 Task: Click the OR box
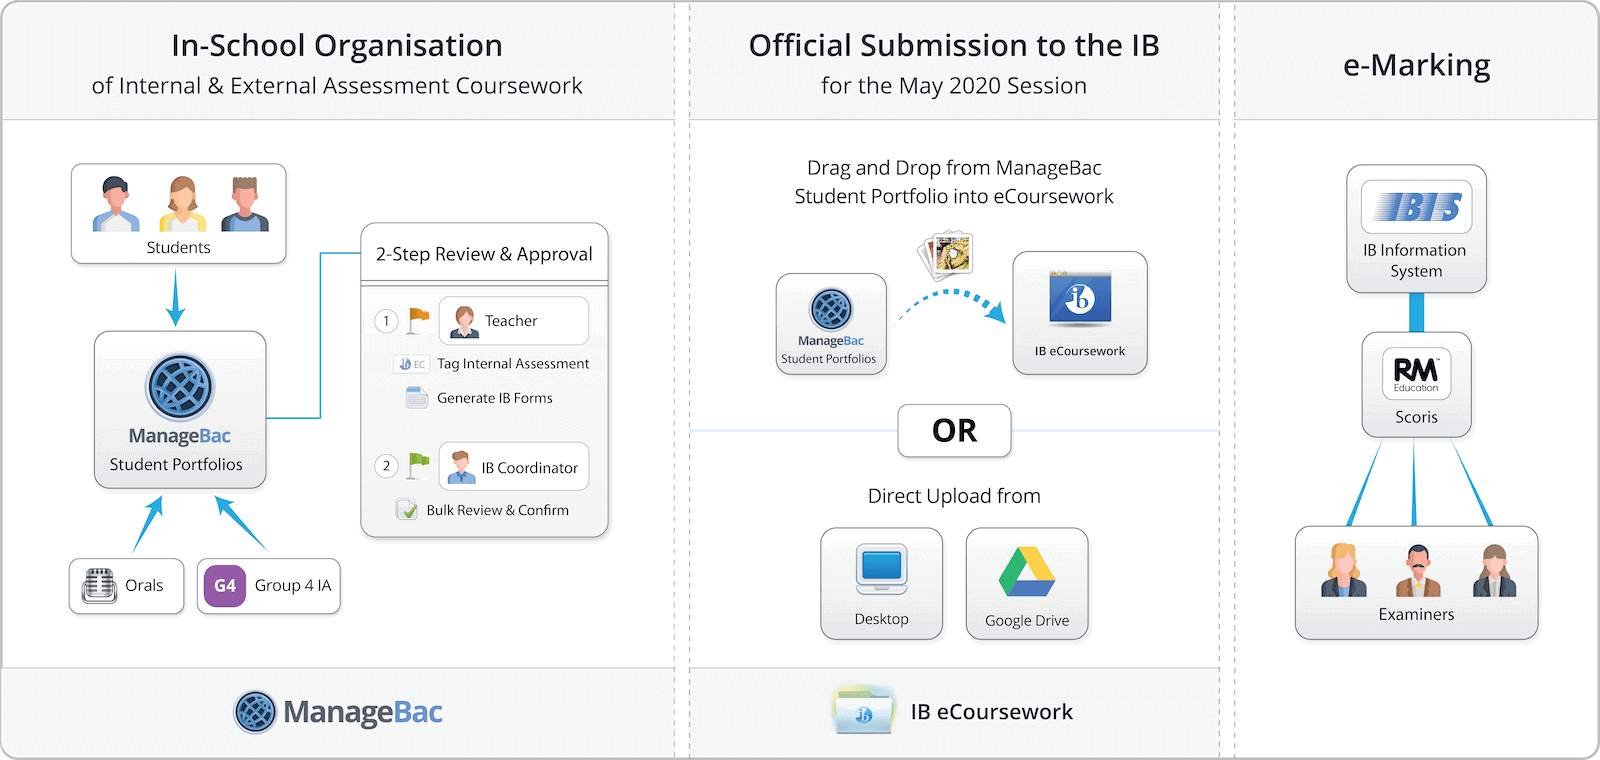tap(954, 431)
